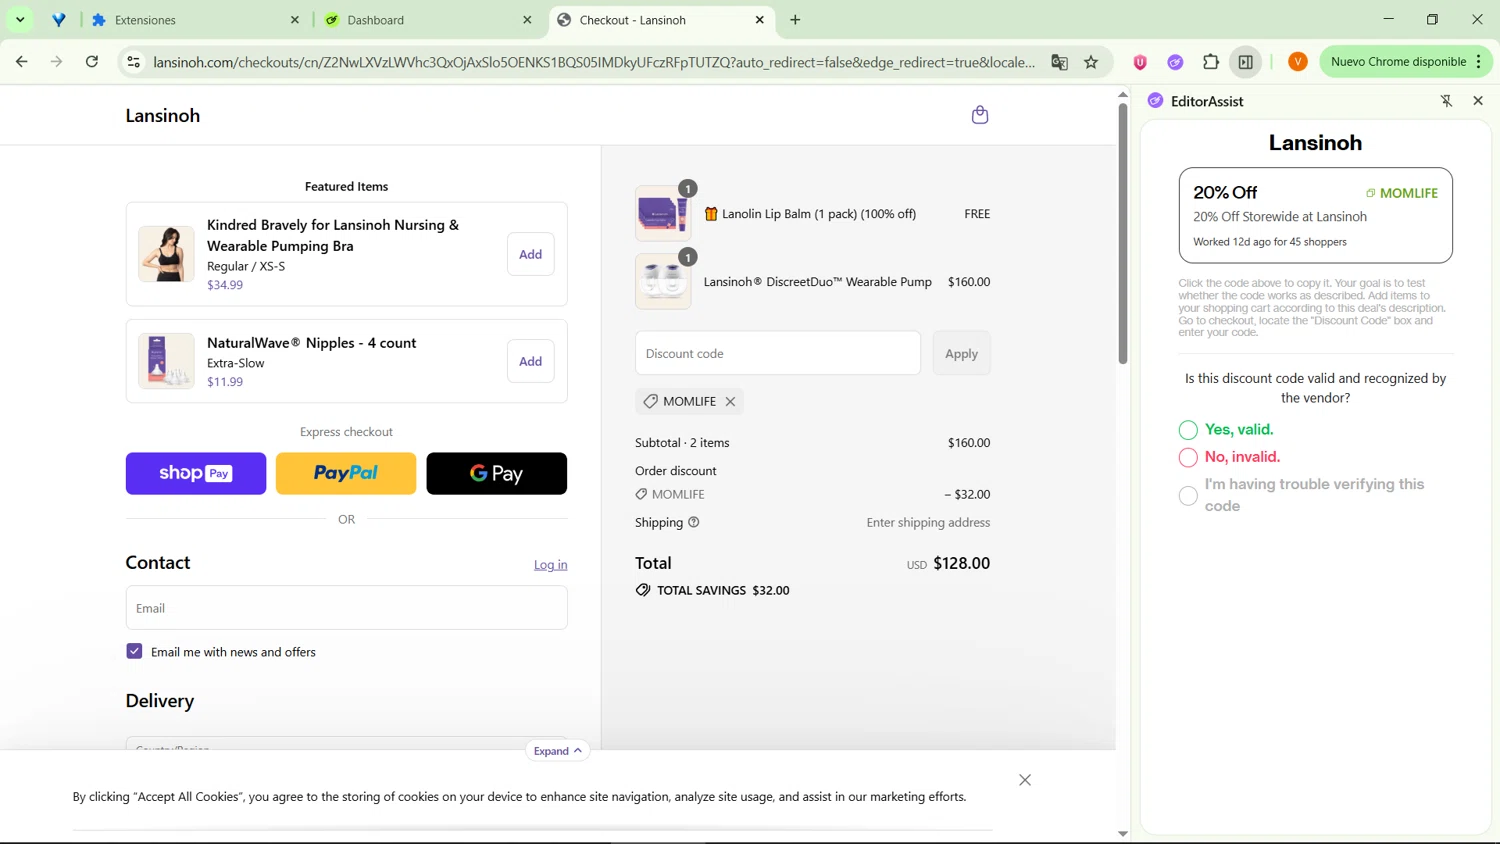Uncheck 'Email me with news and offers'
The width and height of the screenshot is (1500, 844).
coord(134,651)
